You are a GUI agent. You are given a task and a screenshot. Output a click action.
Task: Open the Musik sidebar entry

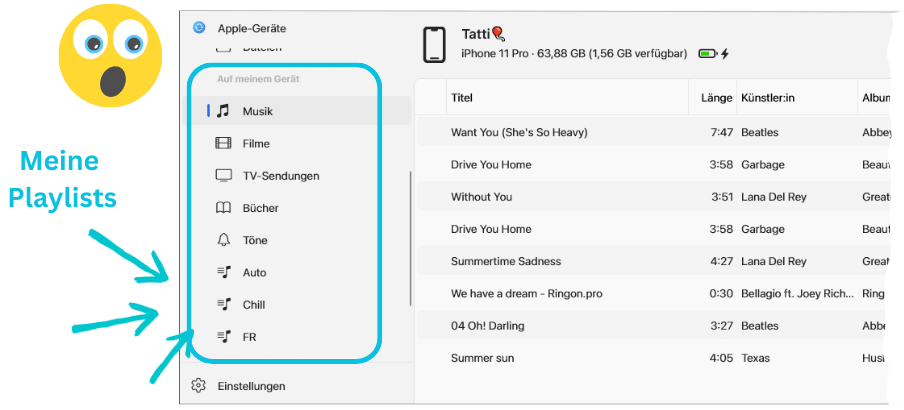click(296, 111)
